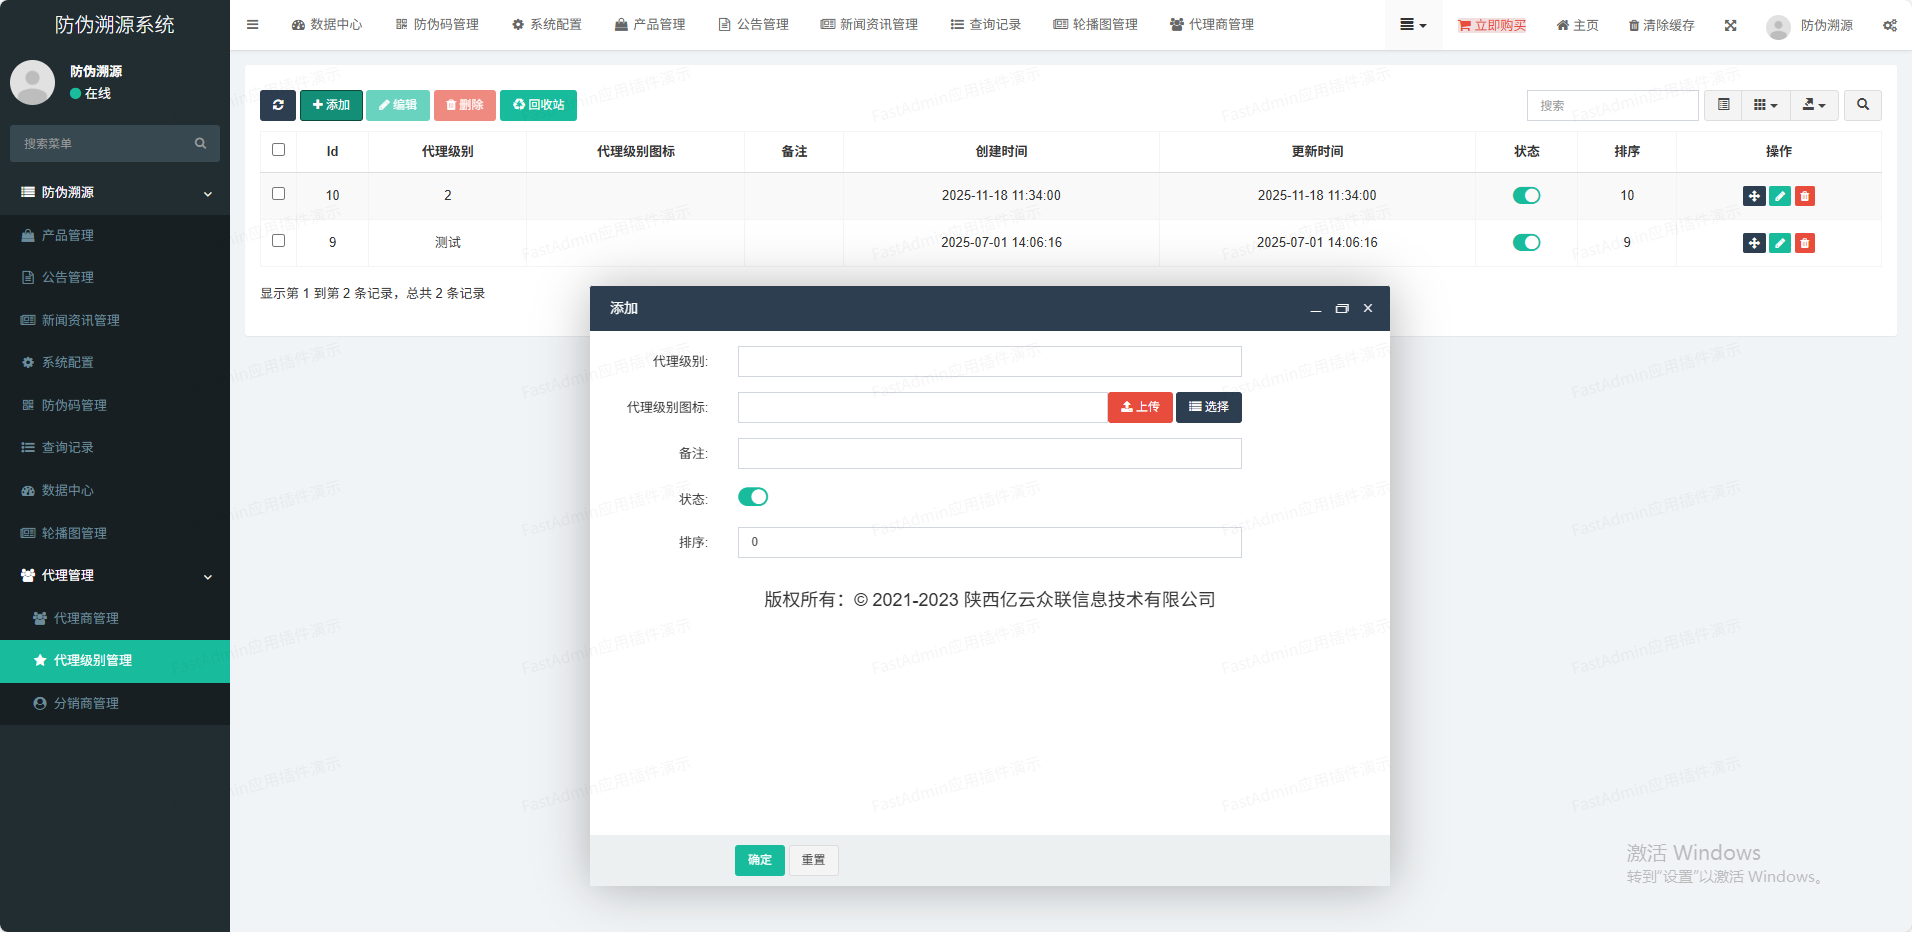Click the hamburger sidebar collapse icon
The height and width of the screenshot is (932, 1912).
coord(252,25)
